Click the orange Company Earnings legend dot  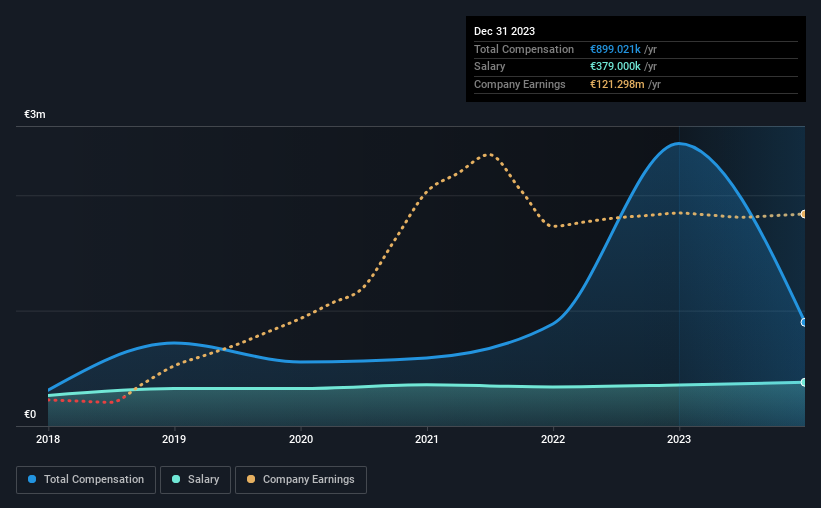coord(251,479)
